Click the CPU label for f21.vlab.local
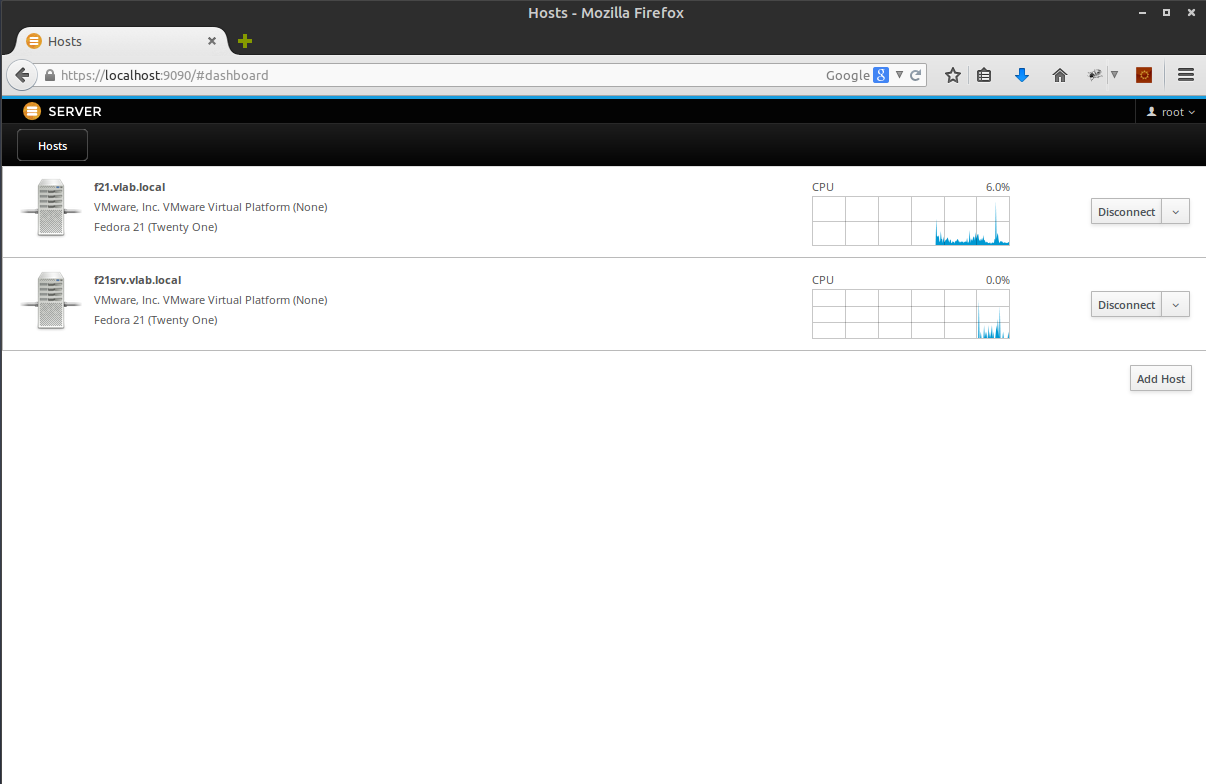The image size is (1206, 784). [x=823, y=187]
